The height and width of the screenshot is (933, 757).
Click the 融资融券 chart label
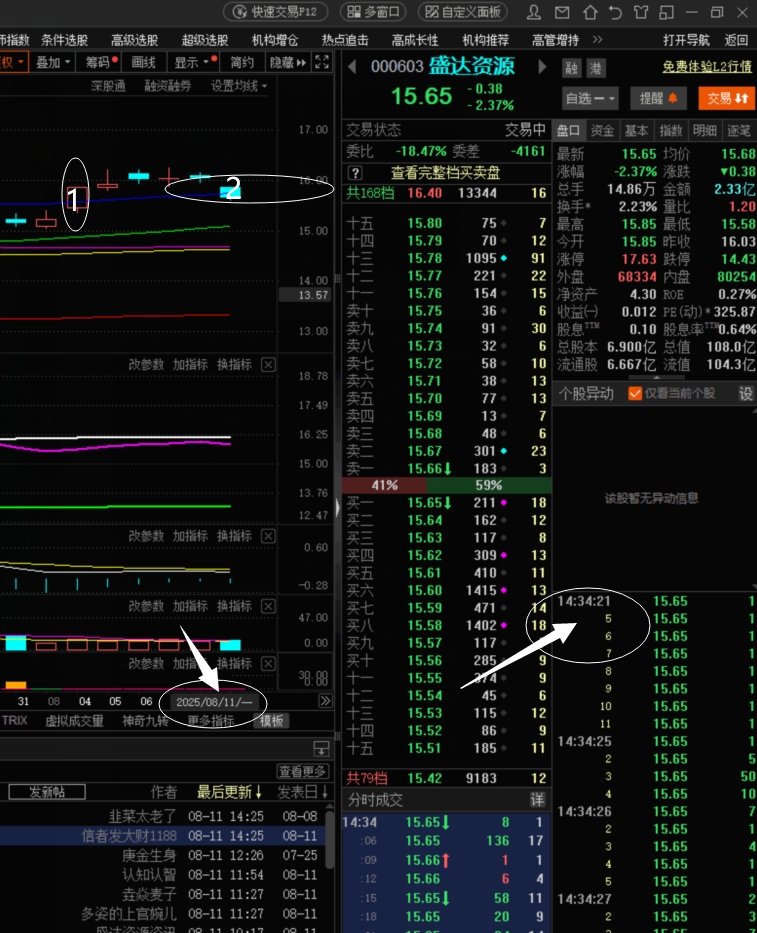point(168,86)
